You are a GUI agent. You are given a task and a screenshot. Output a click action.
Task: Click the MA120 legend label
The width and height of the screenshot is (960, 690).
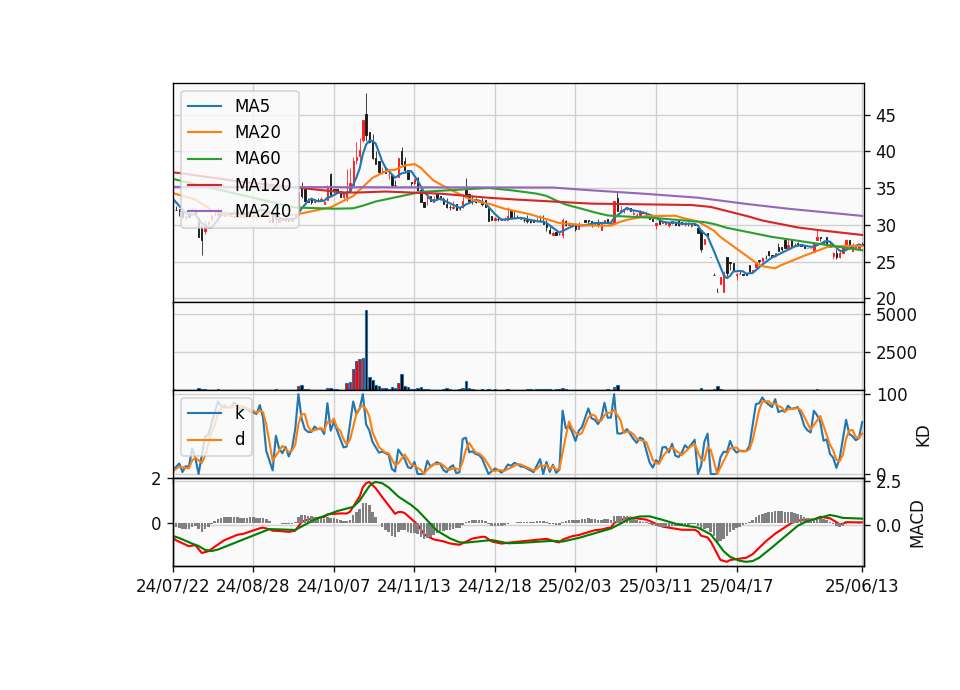pos(263,185)
